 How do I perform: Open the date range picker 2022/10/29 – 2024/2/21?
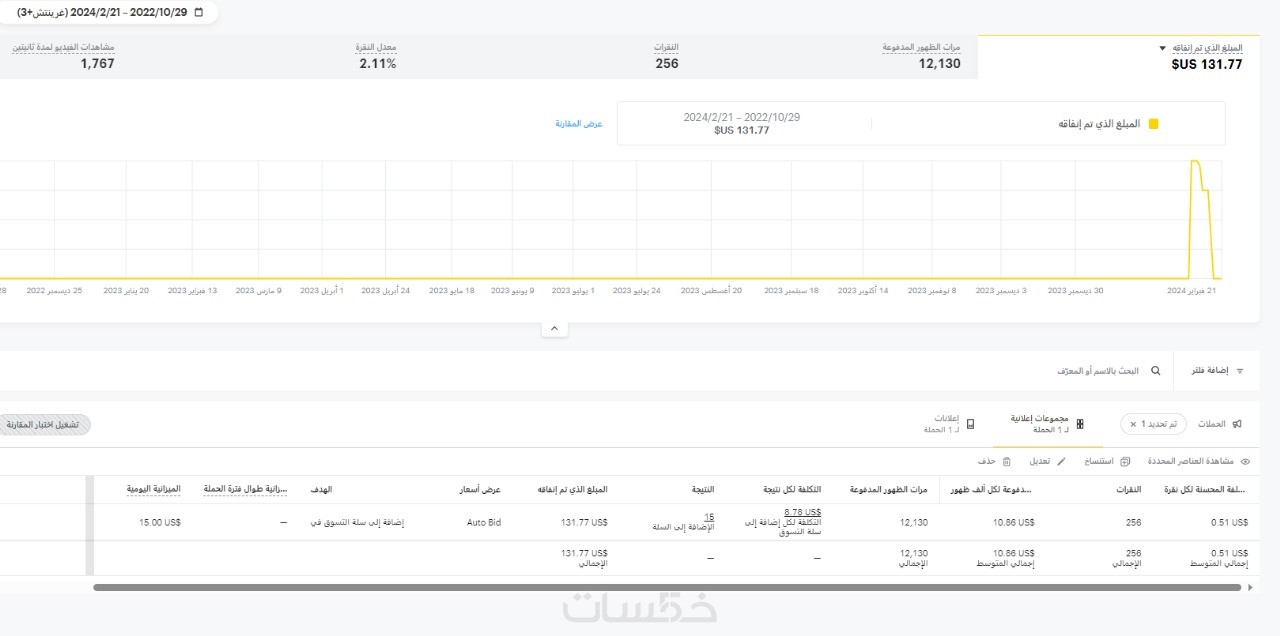pyautogui.click(x=110, y=13)
